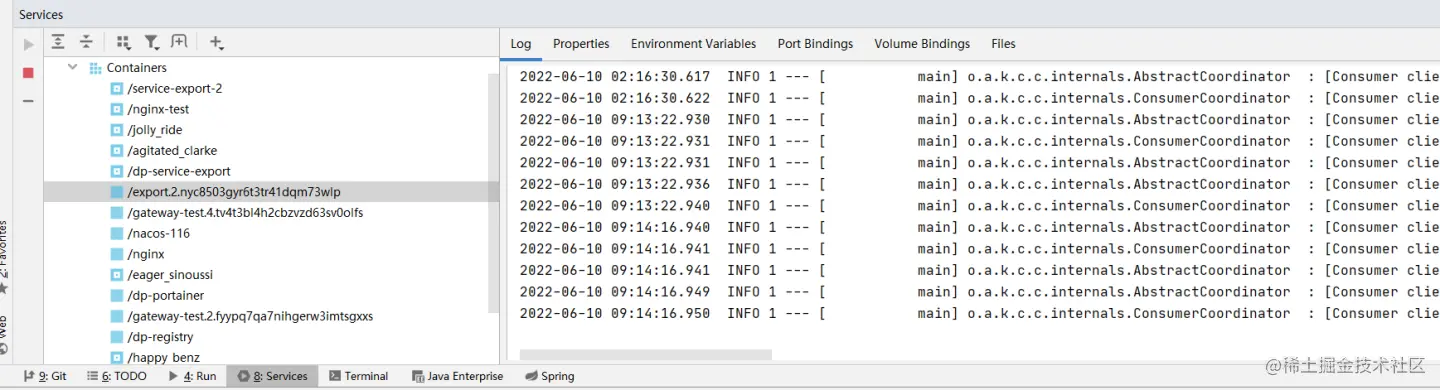Open the Group By options icon
This screenshot has height=390, width=1440.
(x=123, y=42)
